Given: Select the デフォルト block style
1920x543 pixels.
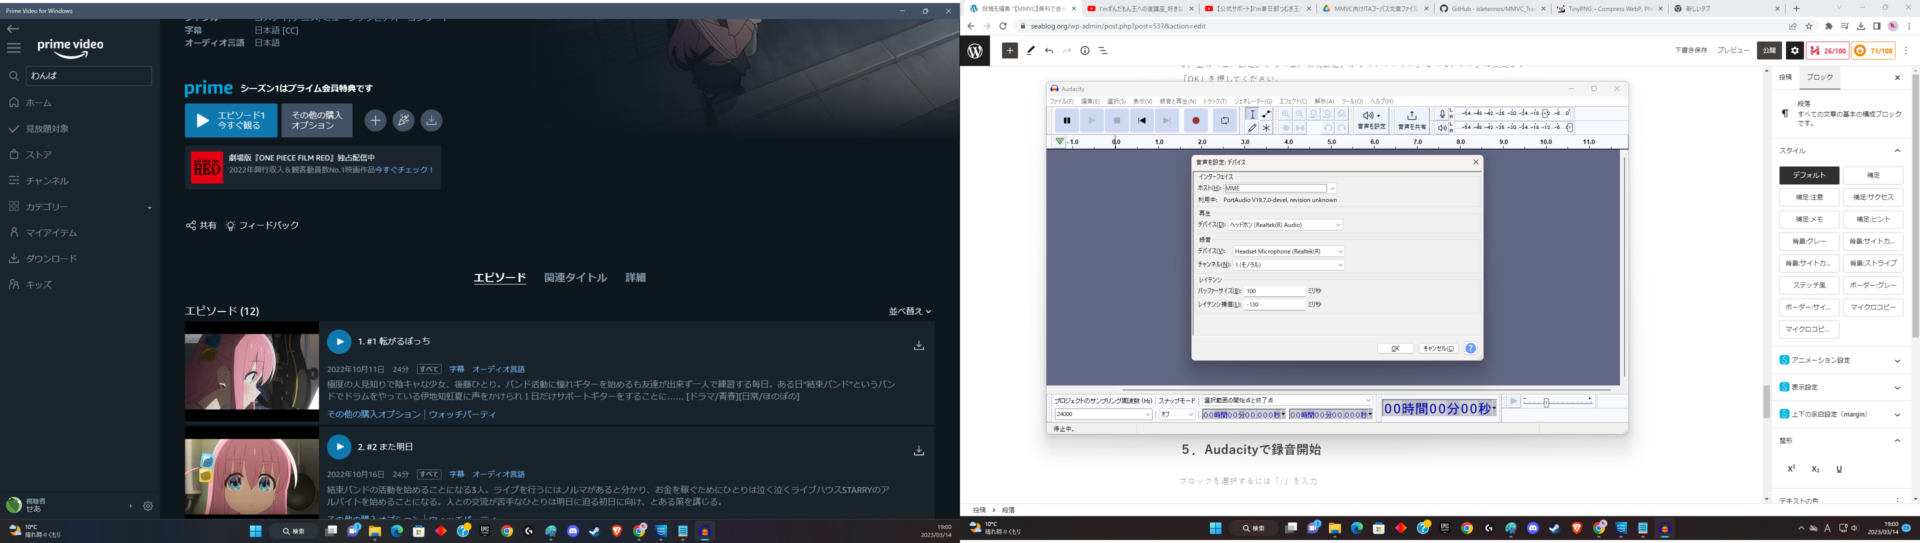Looking at the screenshot, I should (1809, 175).
